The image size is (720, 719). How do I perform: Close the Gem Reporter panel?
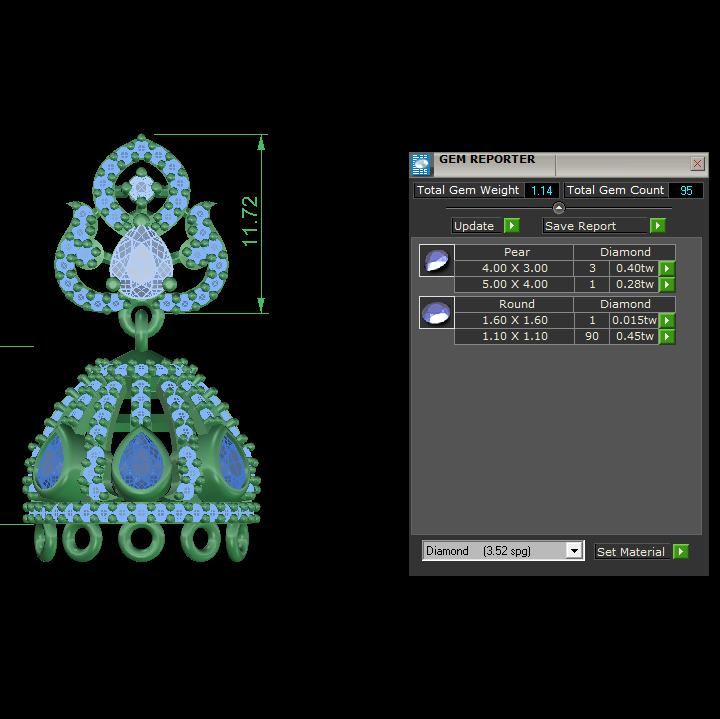(697, 163)
